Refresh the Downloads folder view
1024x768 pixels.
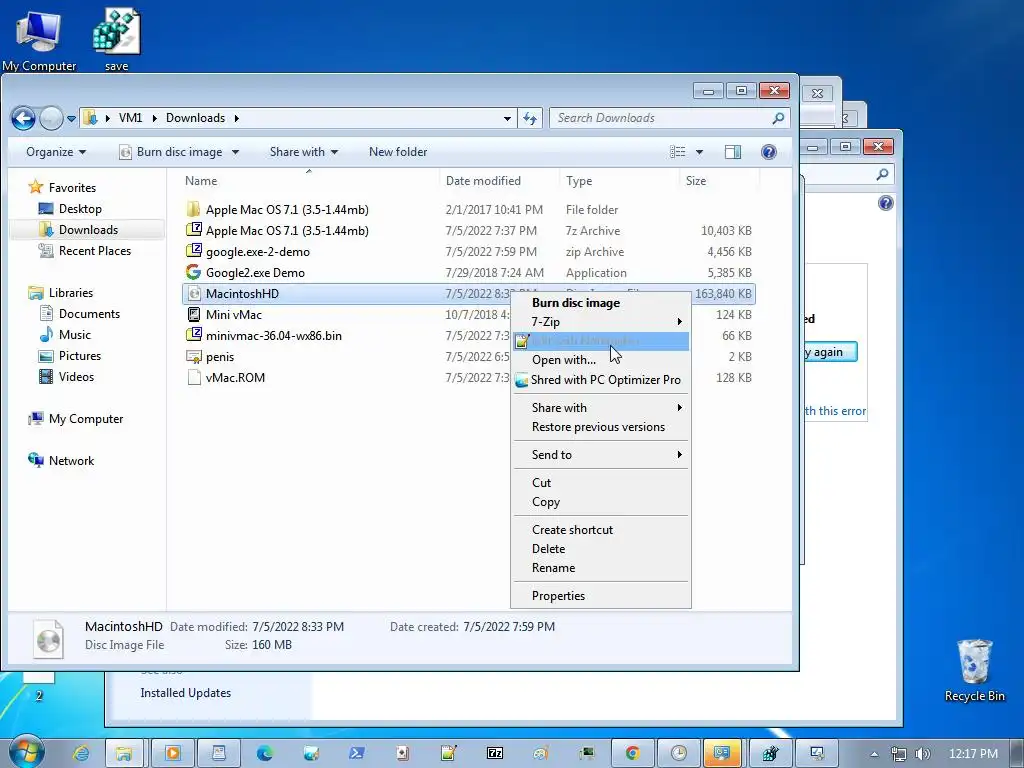pyautogui.click(x=530, y=118)
